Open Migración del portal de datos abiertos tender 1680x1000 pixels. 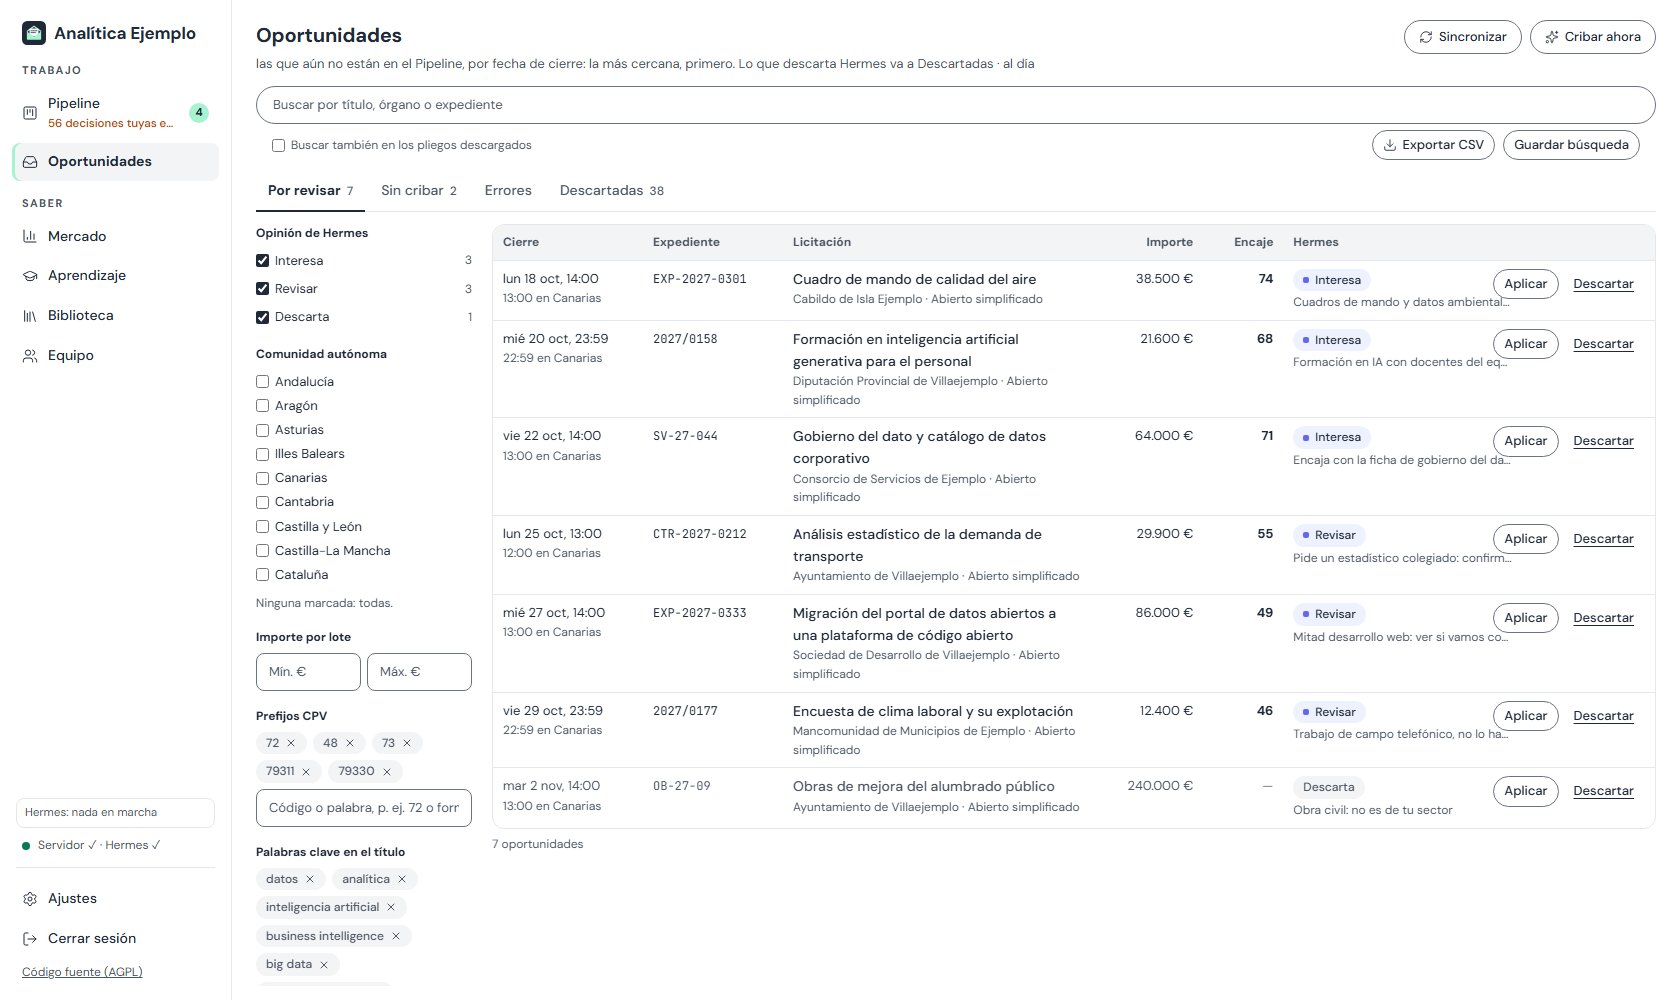(924, 624)
